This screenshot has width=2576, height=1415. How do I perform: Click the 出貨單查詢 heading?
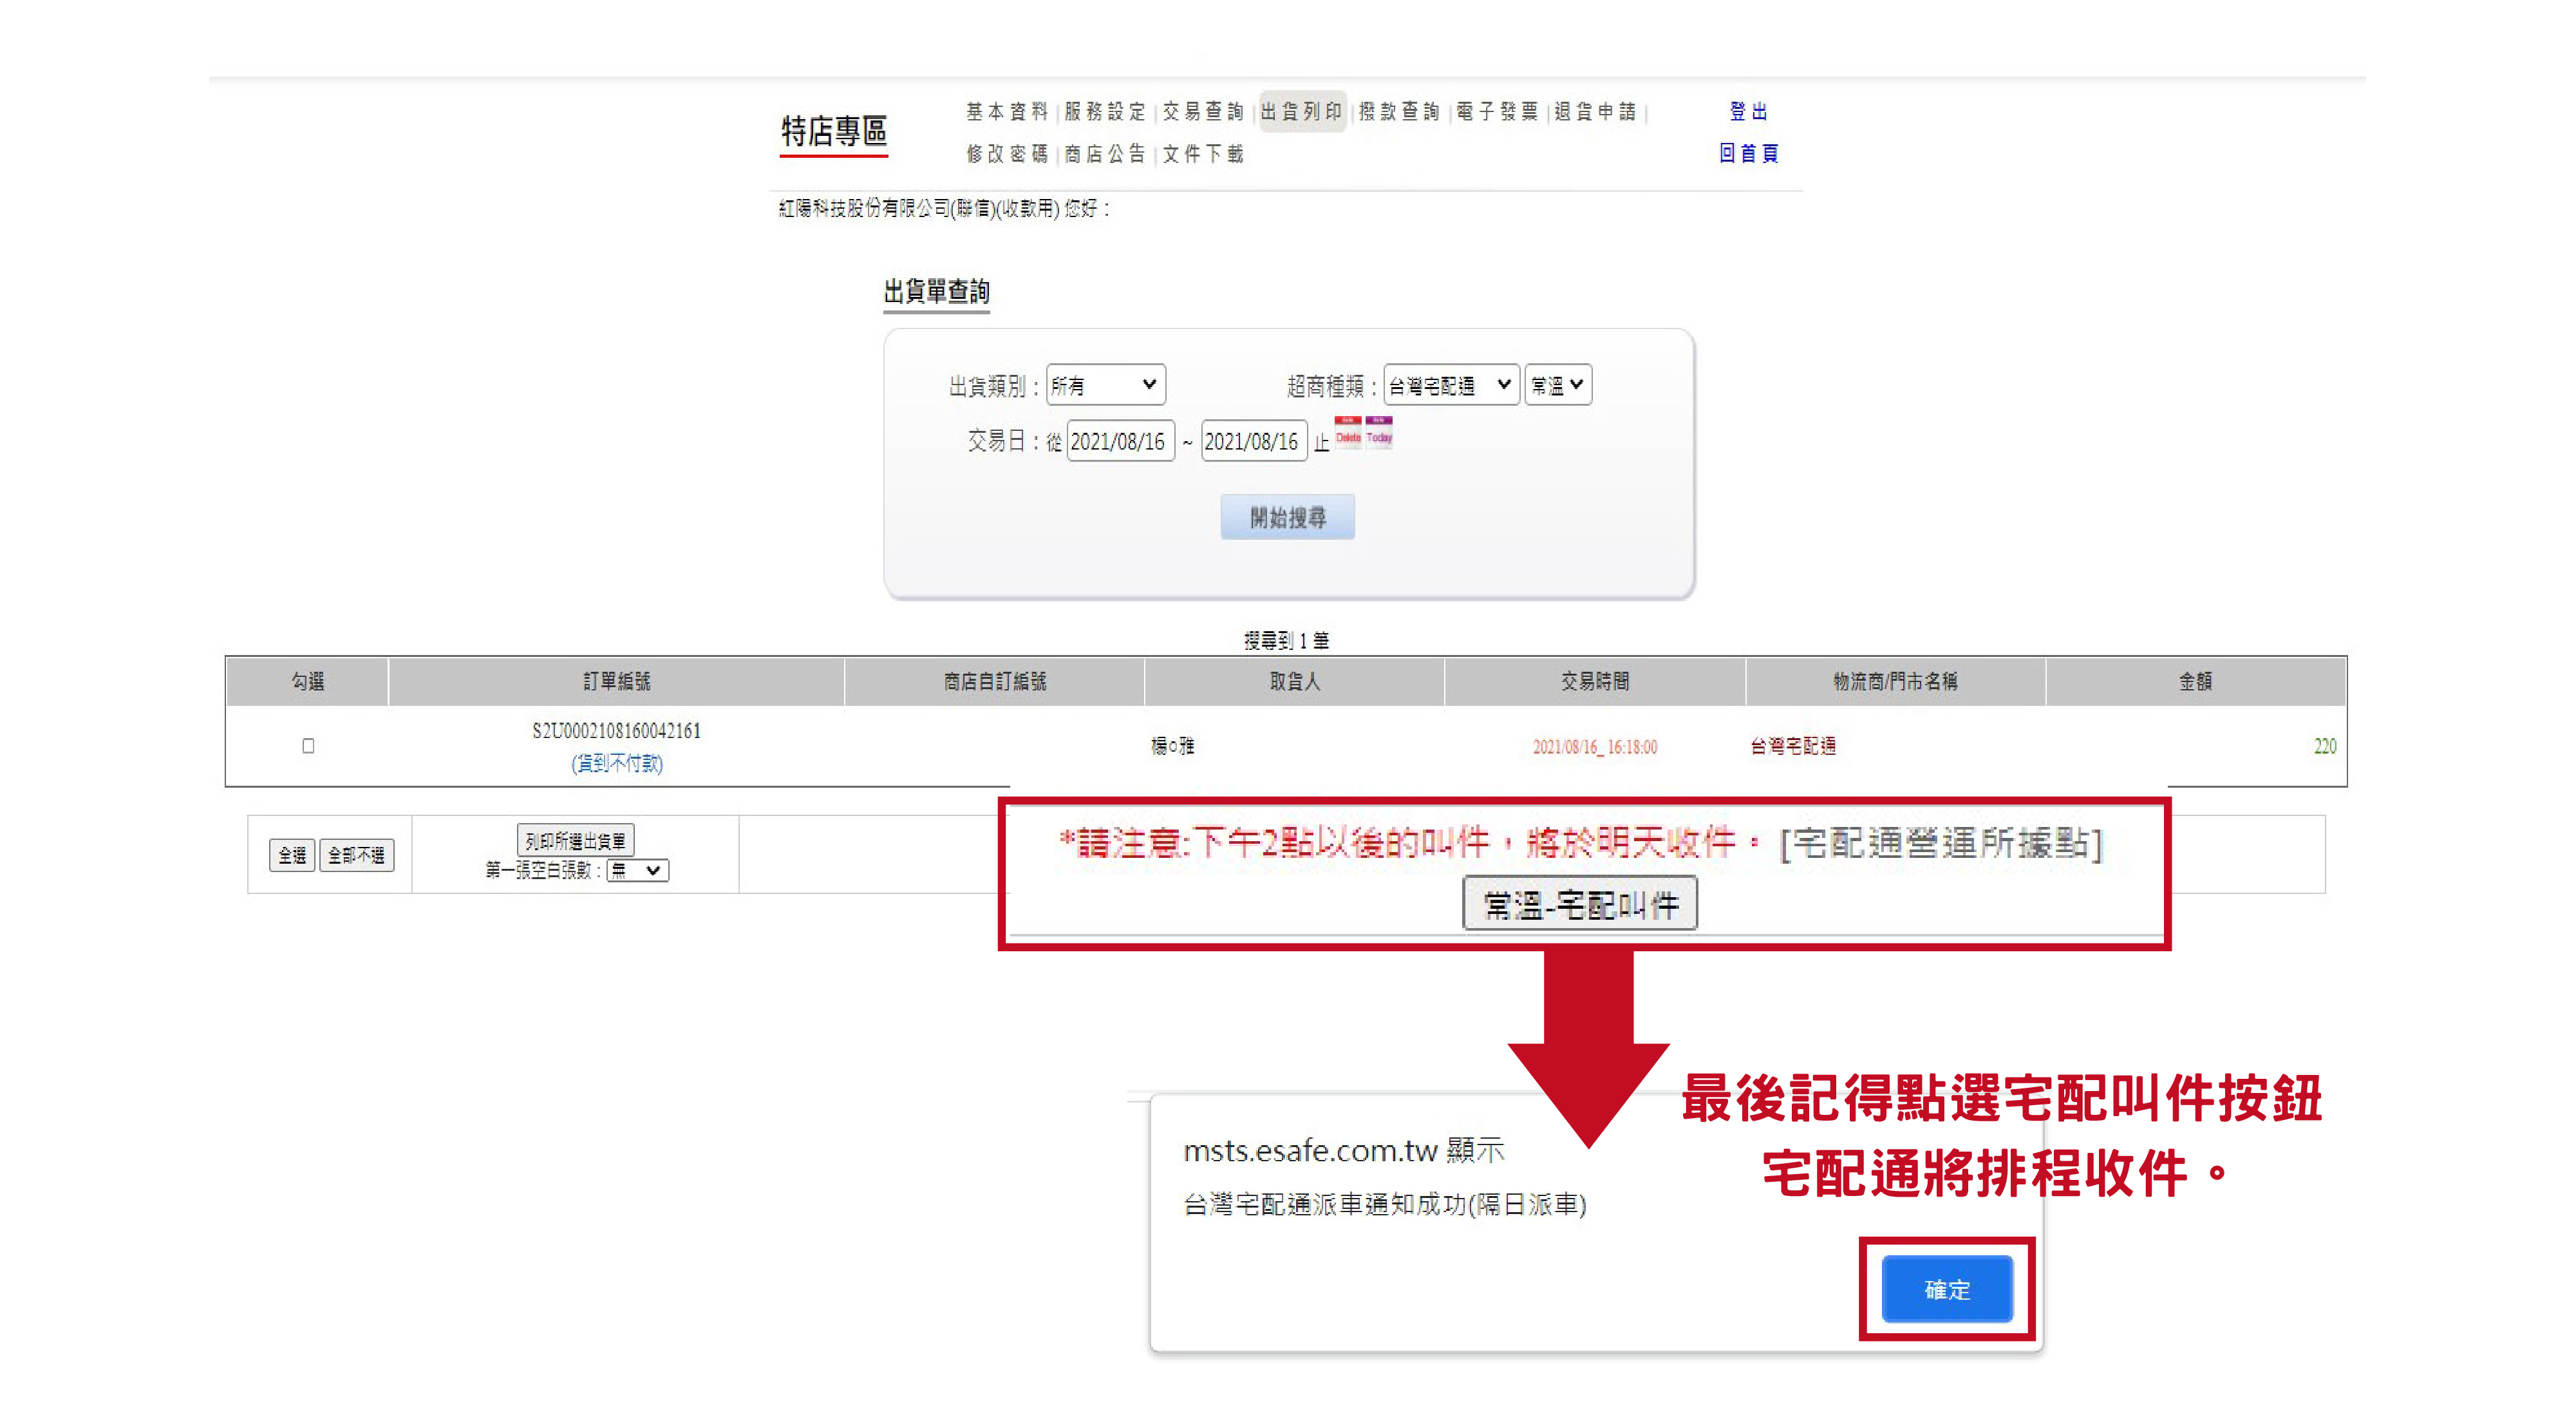coord(936,291)
